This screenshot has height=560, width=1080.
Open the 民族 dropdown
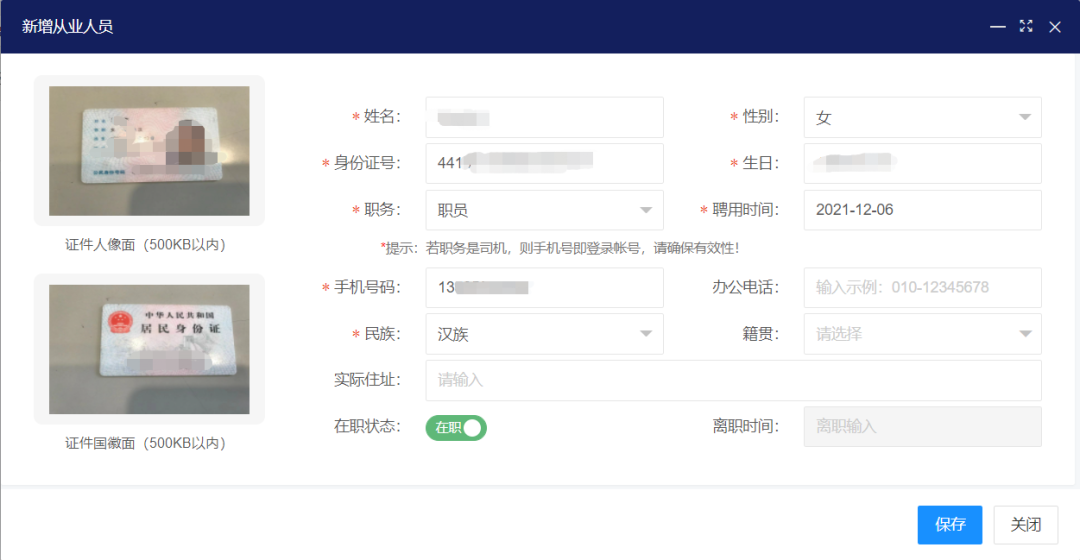(544, 334)
